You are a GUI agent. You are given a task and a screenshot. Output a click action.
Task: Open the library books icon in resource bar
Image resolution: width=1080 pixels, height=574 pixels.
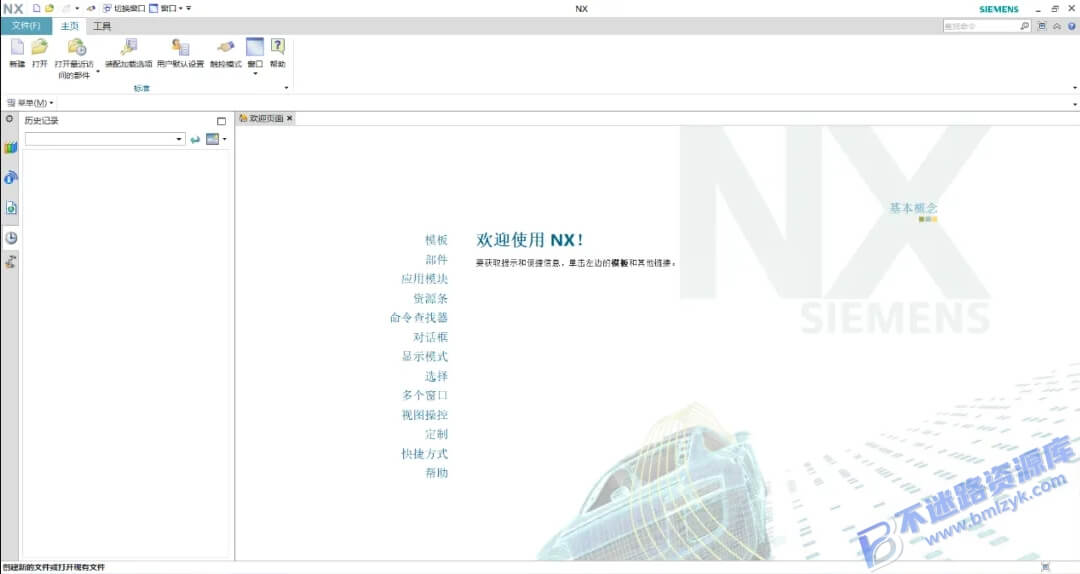tap(10, 147)
